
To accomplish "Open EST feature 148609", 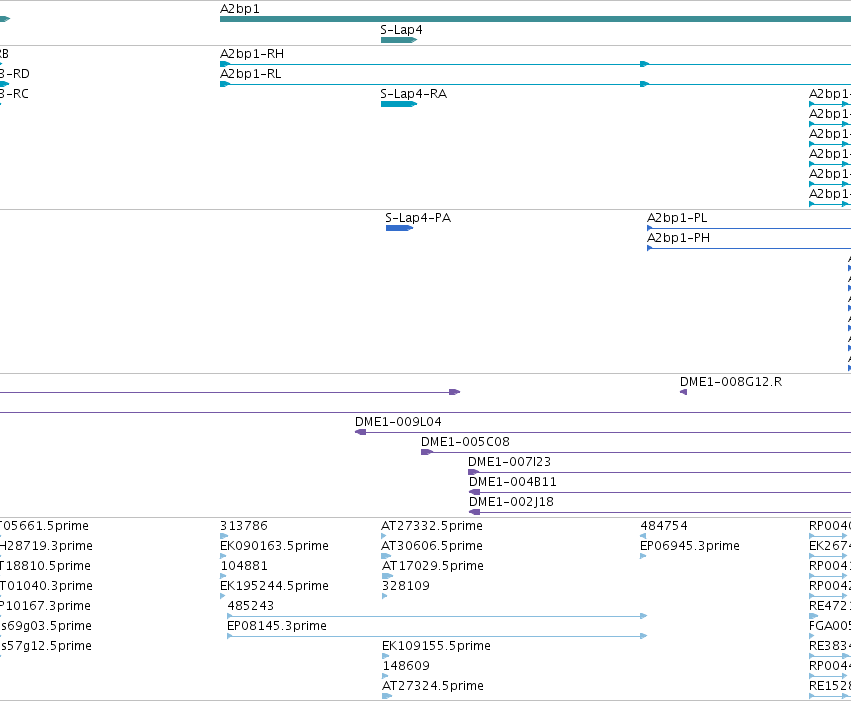I will coord(406,666).
